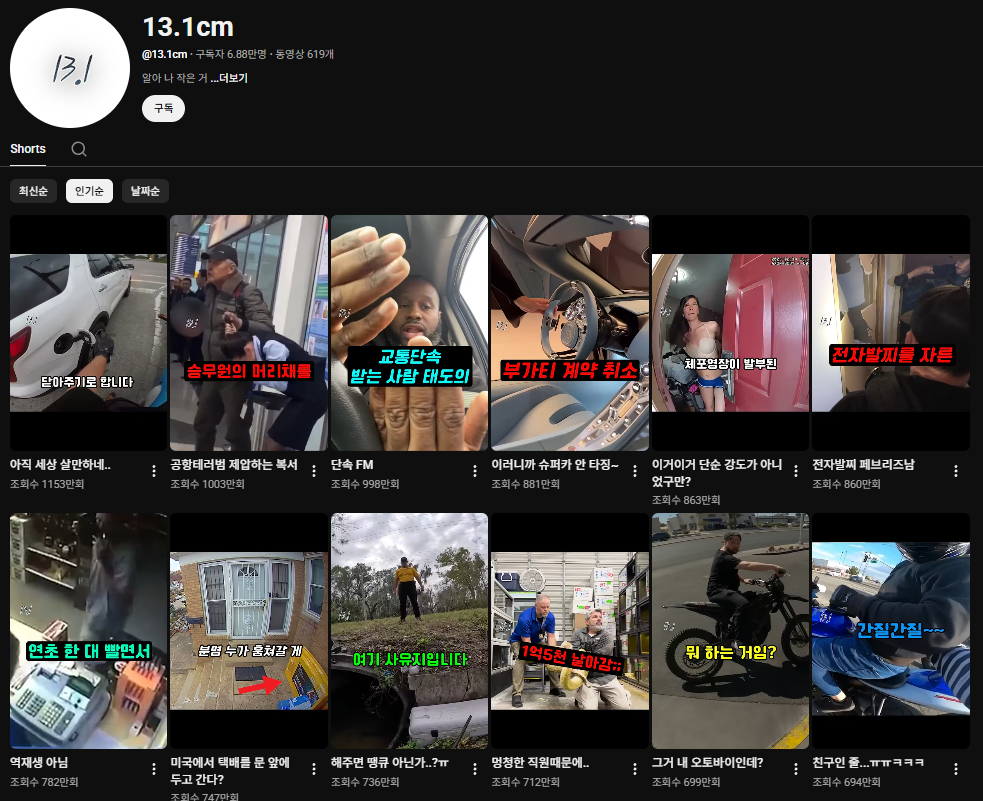Open more options menu for '단속 FM' video
This screenshot has height=801, width=983.
475,471
